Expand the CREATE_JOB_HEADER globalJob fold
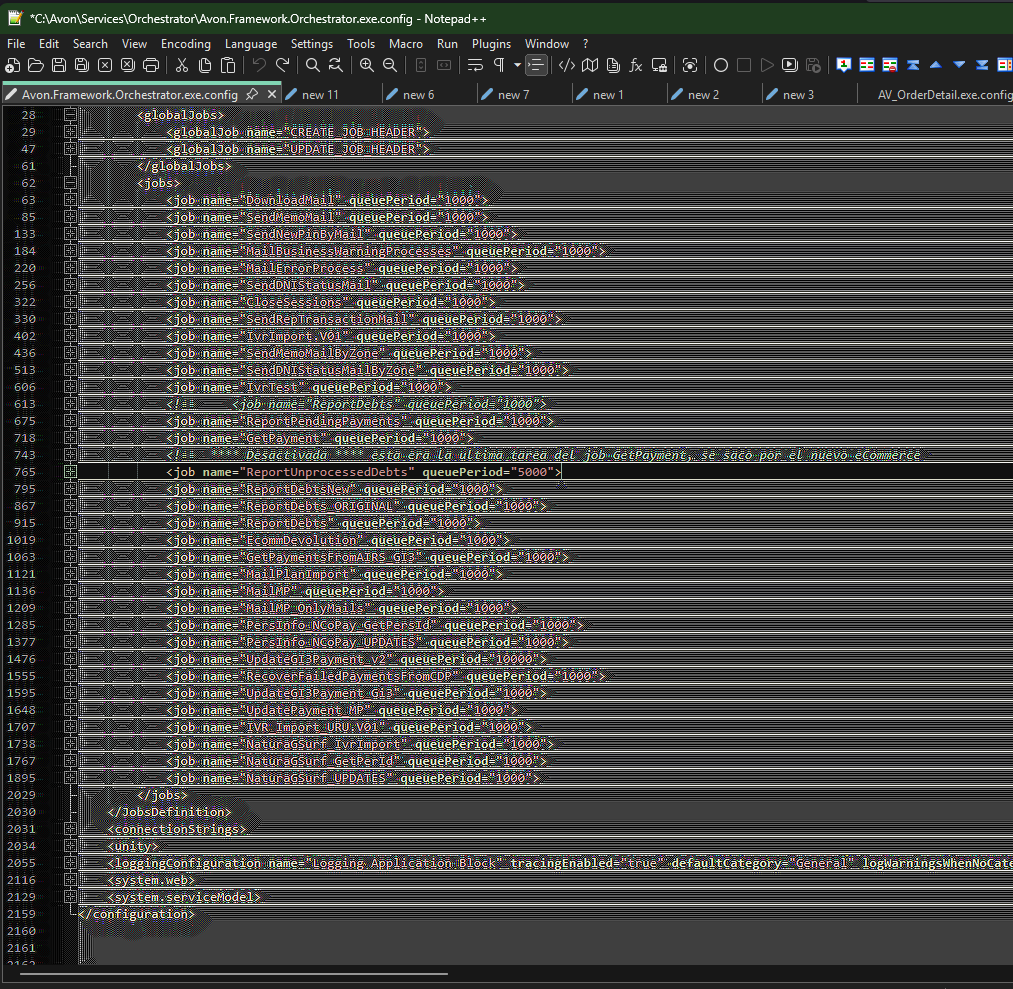 [70, 132]
